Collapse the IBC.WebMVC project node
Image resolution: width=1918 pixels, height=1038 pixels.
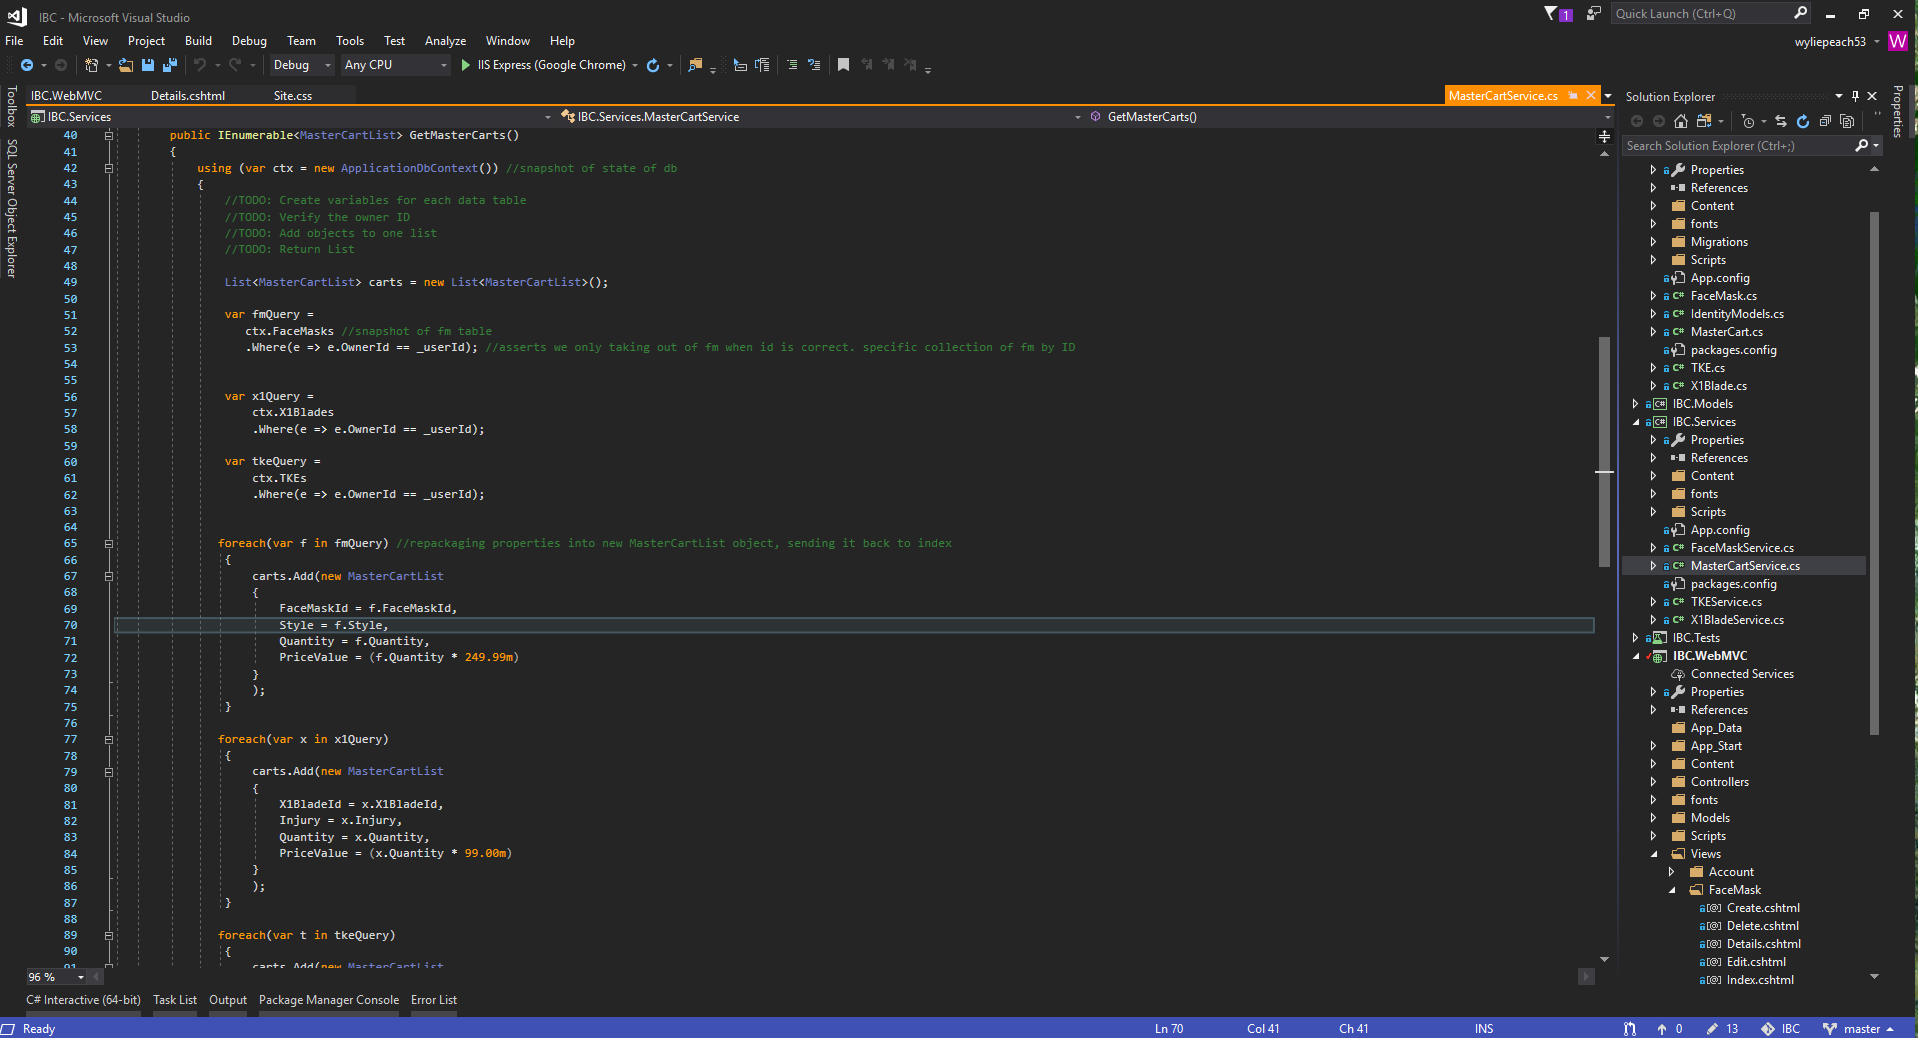pos(1636,656)
